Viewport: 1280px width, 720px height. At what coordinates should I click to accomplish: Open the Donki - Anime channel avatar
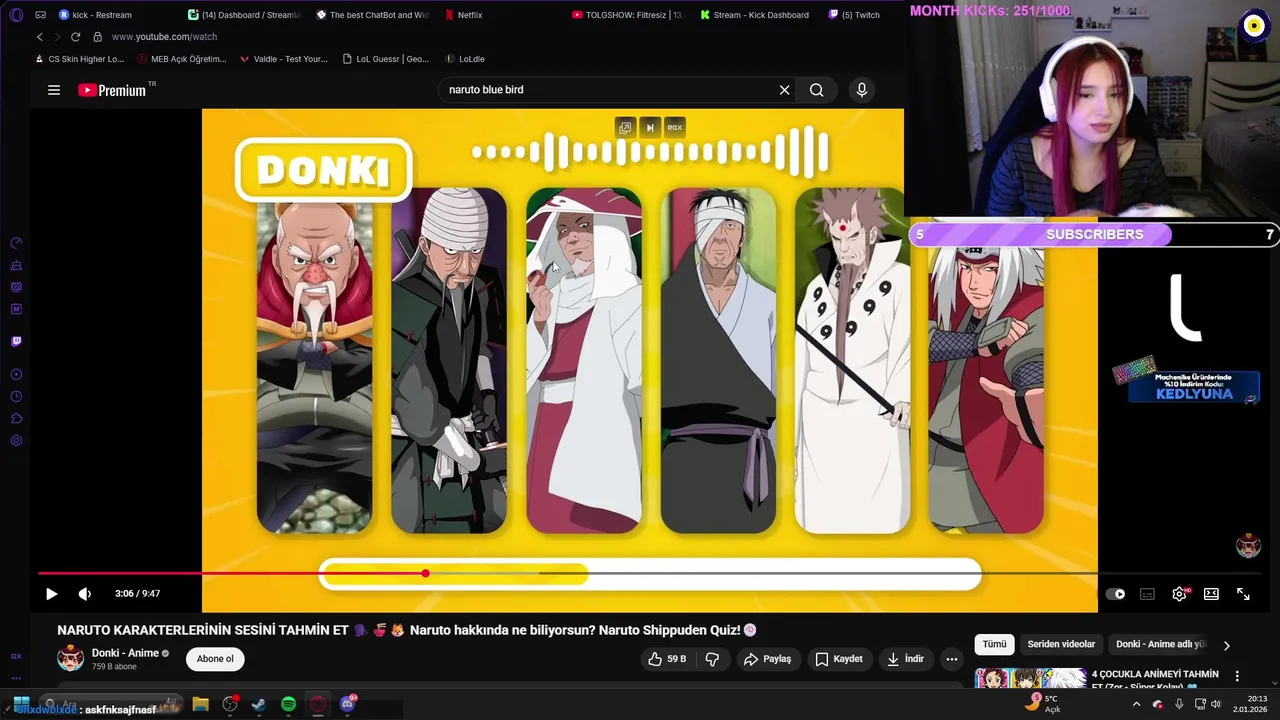(70, 659)
